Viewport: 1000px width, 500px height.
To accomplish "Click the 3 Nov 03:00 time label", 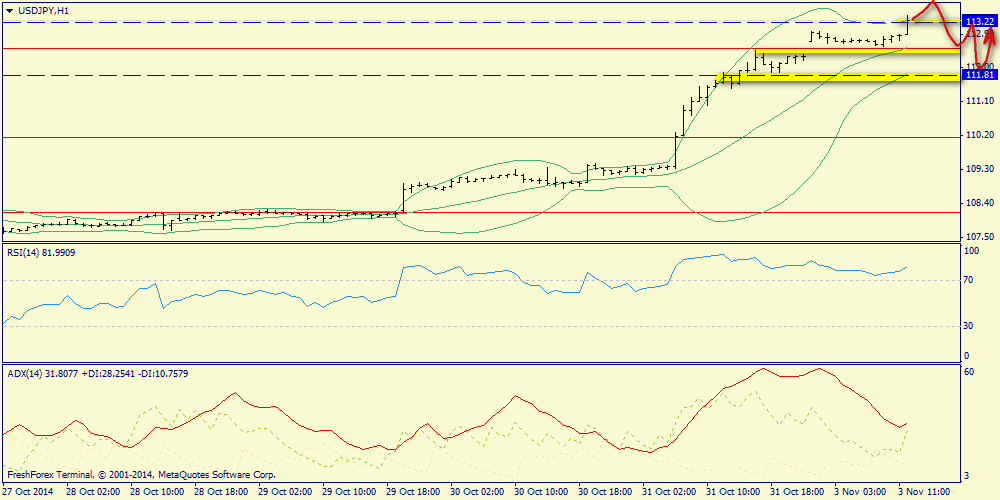I will [860, 492].
